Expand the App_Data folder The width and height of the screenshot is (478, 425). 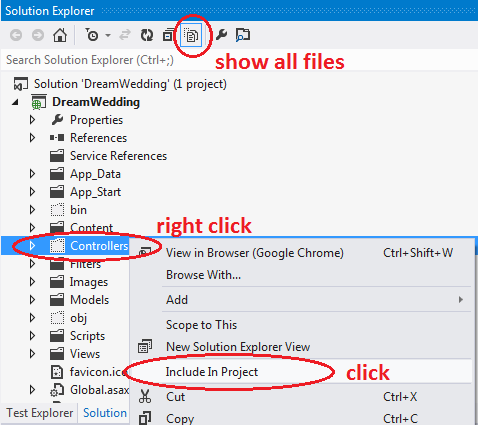(32, 174)
